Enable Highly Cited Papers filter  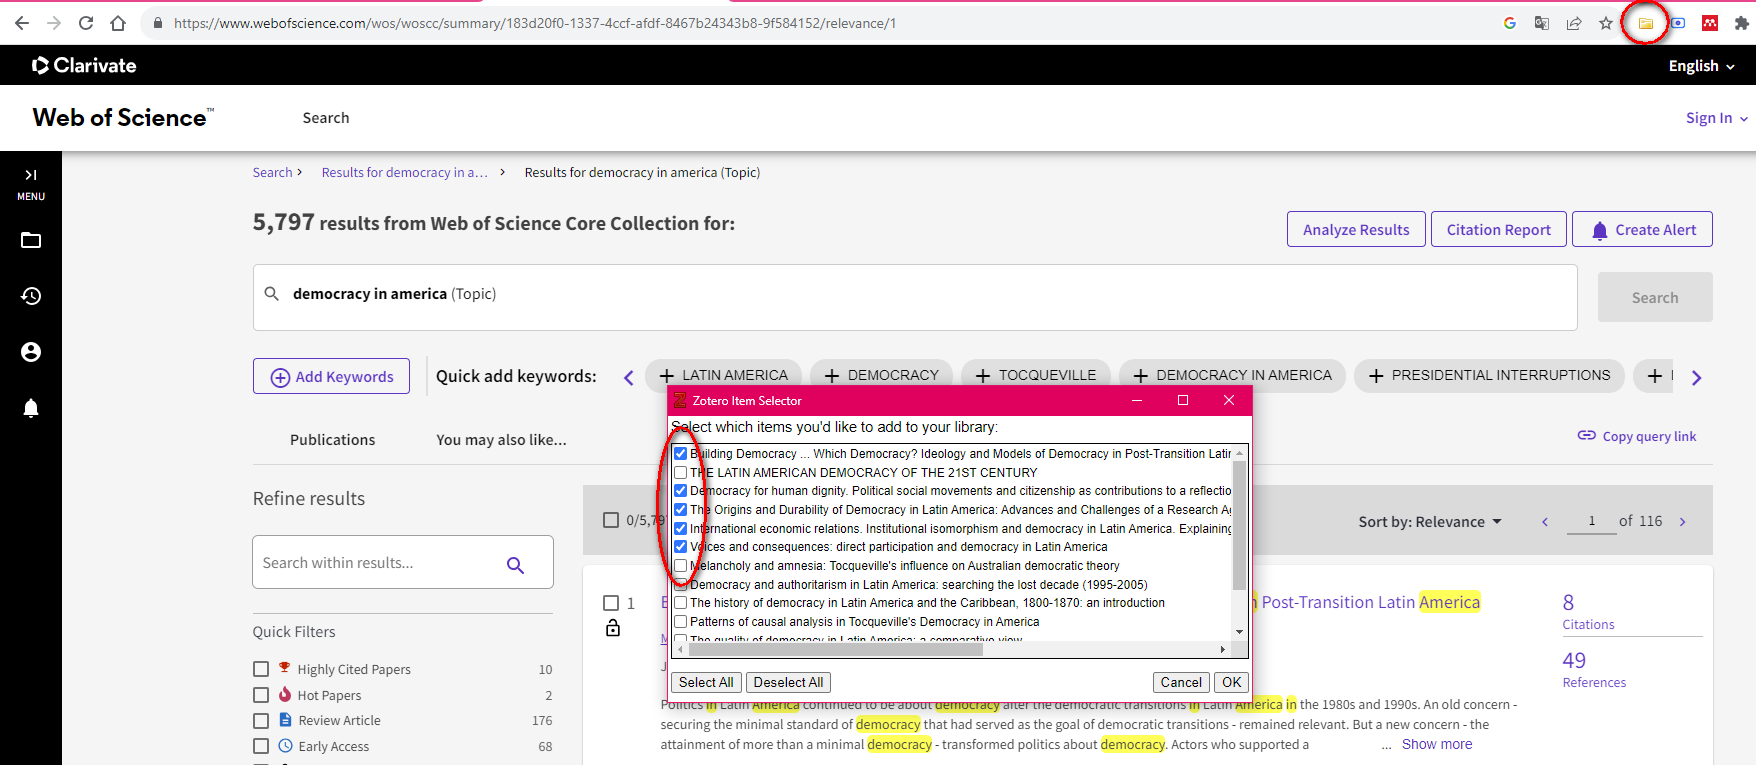point(261,669)
